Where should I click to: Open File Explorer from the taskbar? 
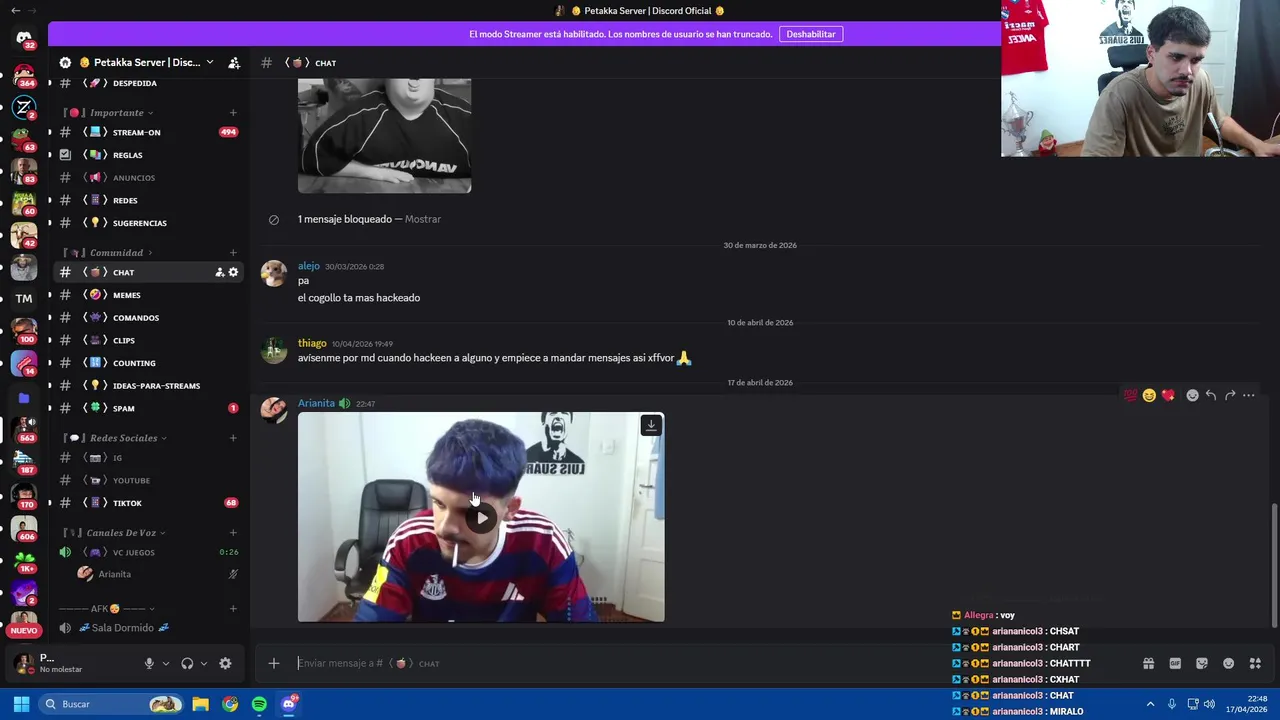[200, 704]
